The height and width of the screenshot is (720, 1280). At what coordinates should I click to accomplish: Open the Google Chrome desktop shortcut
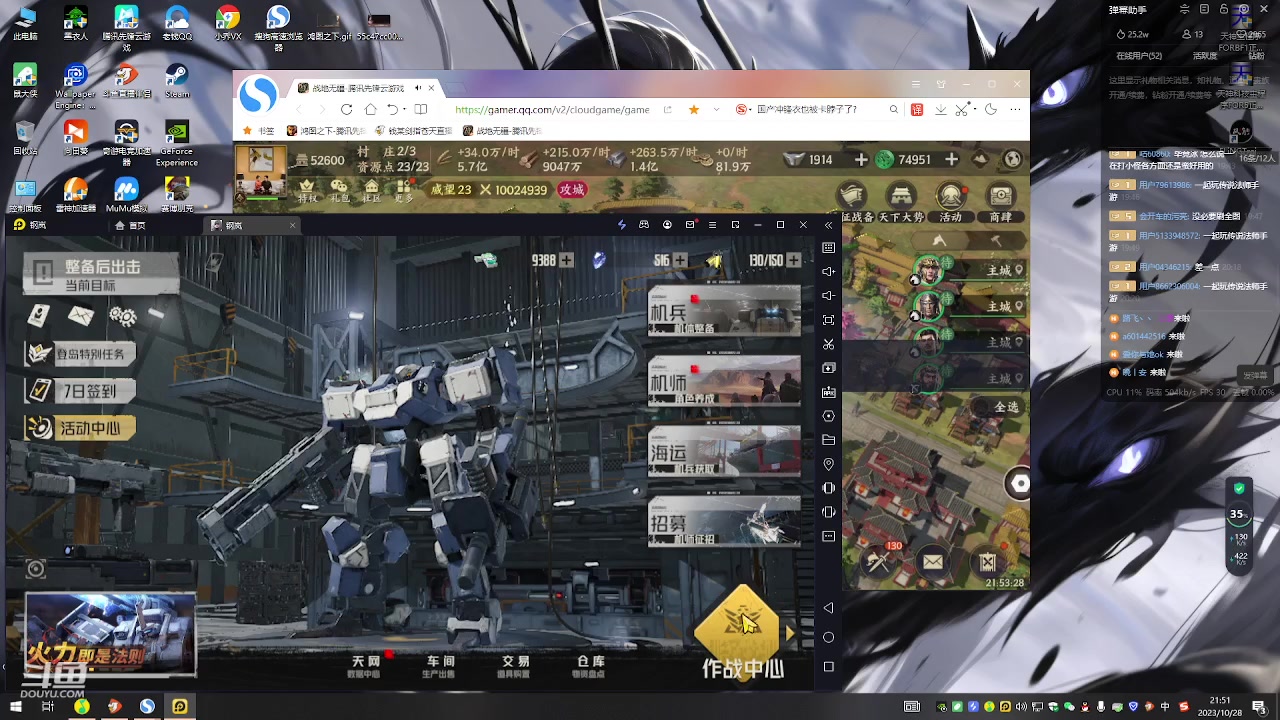pyautogui.click(x=227, y=24)
